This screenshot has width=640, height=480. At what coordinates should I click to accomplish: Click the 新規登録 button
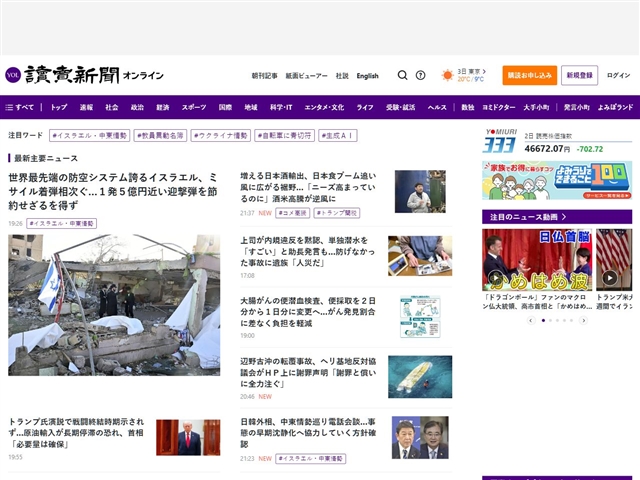click(x=580, y=76)
